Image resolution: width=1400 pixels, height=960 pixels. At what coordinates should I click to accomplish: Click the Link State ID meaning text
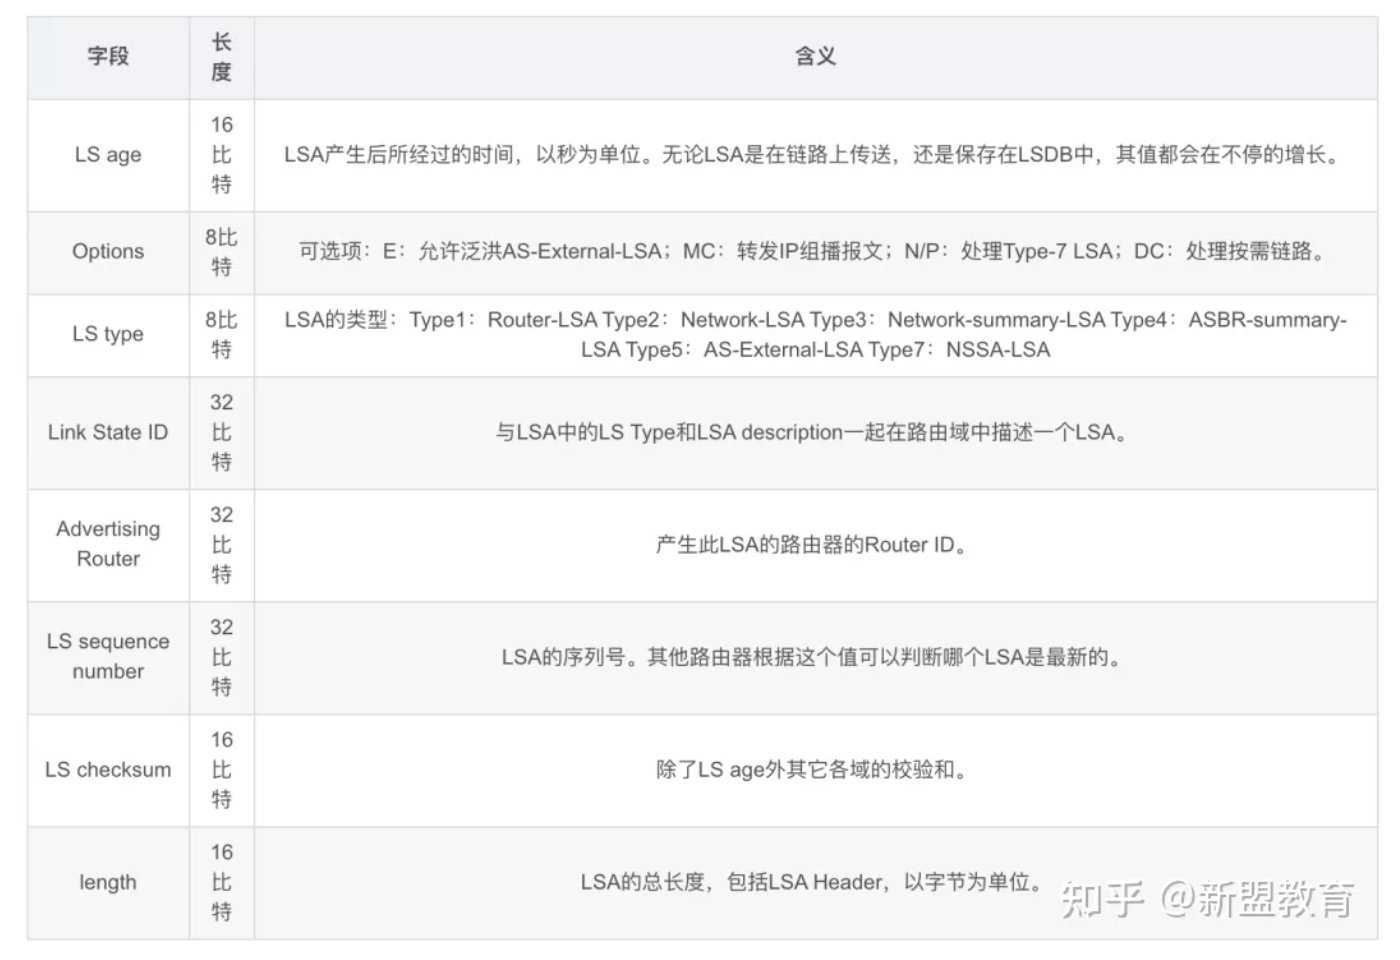tap(814, 433)
